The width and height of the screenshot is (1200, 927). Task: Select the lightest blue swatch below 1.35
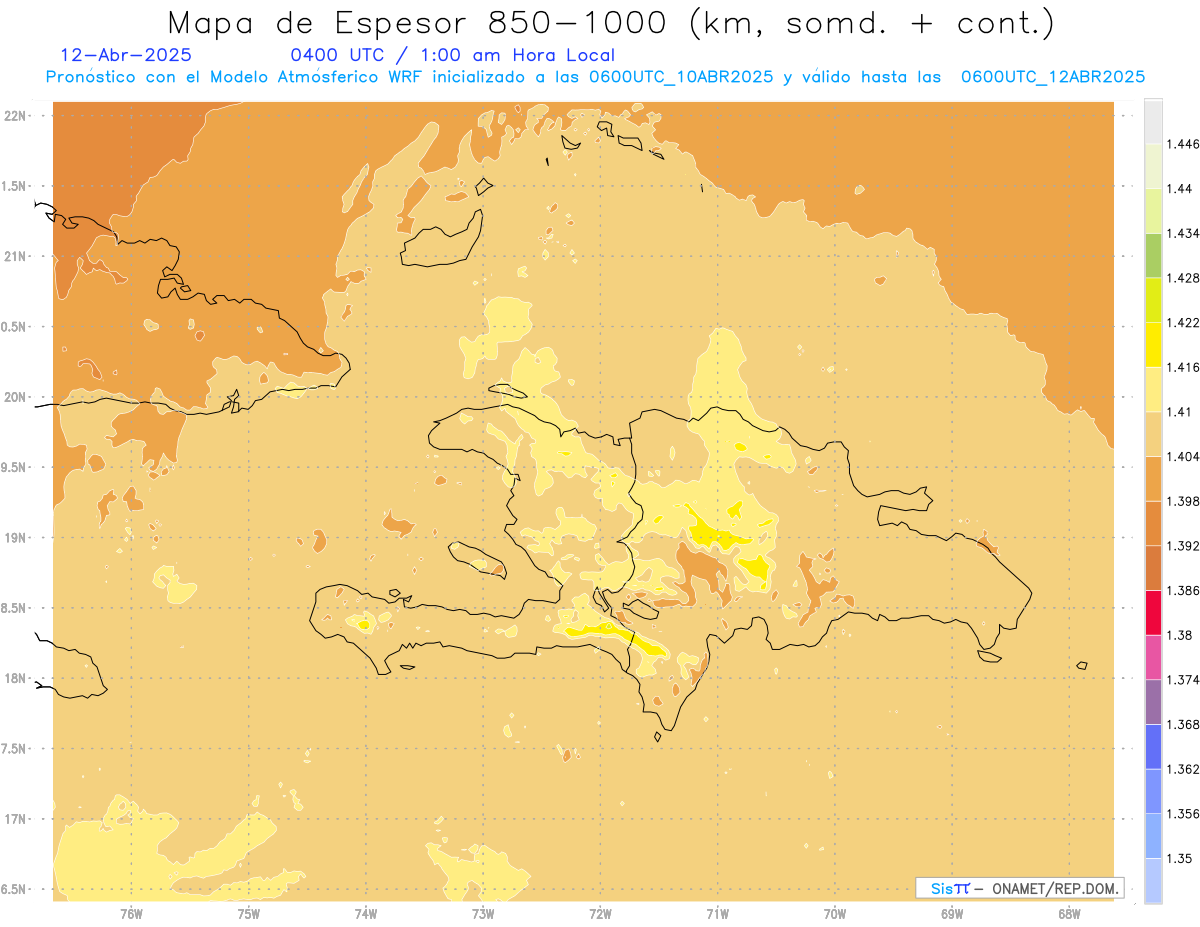click(x=1153, y=880)
